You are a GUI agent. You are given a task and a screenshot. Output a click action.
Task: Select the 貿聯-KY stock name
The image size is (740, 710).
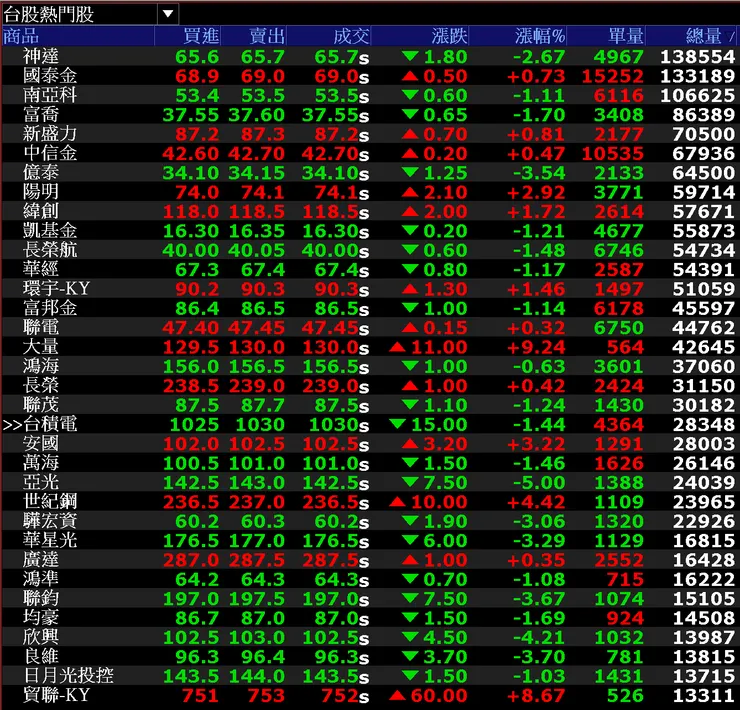(x=56, y=695)
